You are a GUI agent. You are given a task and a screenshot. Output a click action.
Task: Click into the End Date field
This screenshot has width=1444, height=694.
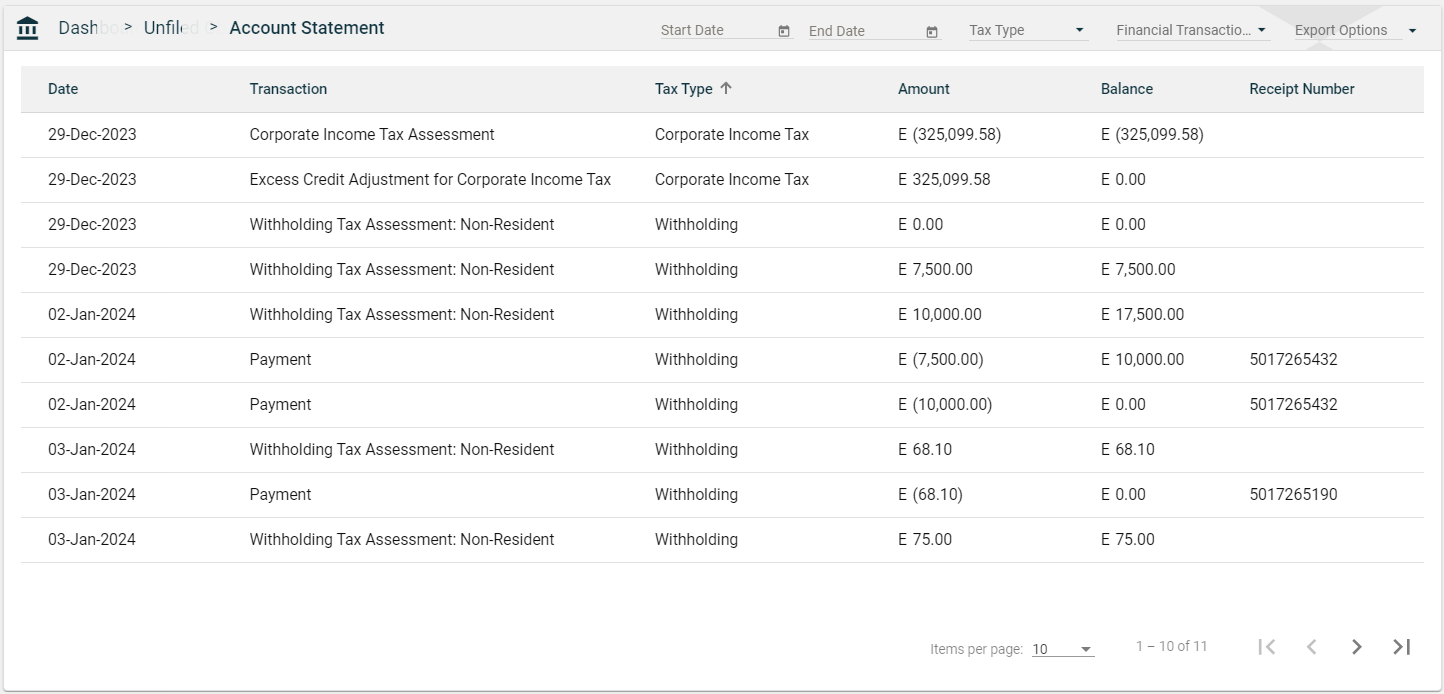click(864, 30)
